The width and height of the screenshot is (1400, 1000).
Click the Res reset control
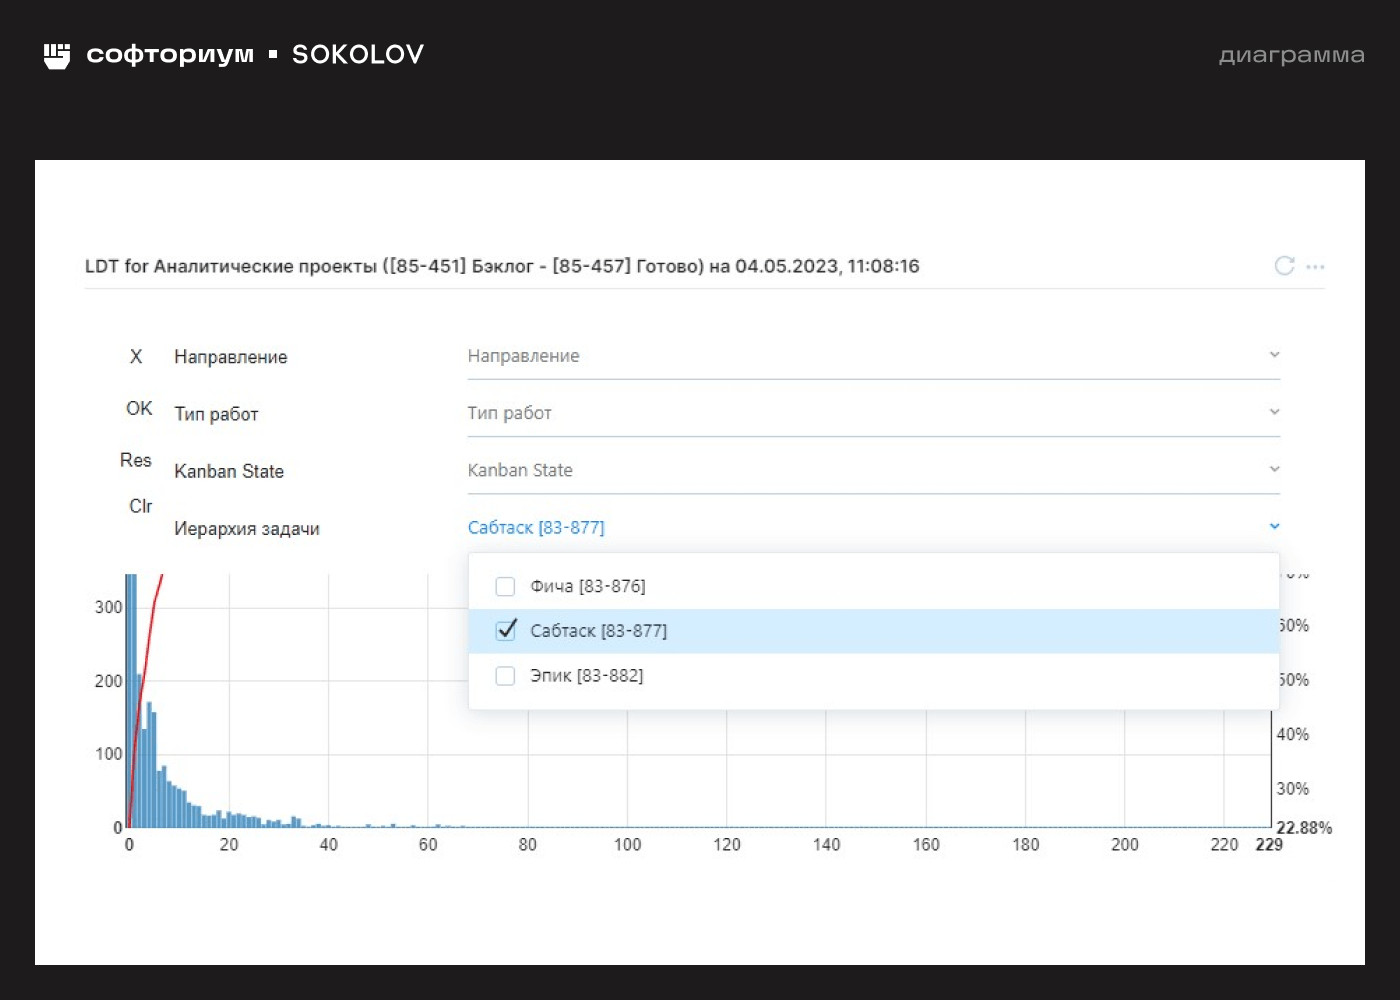coord(136,460)
